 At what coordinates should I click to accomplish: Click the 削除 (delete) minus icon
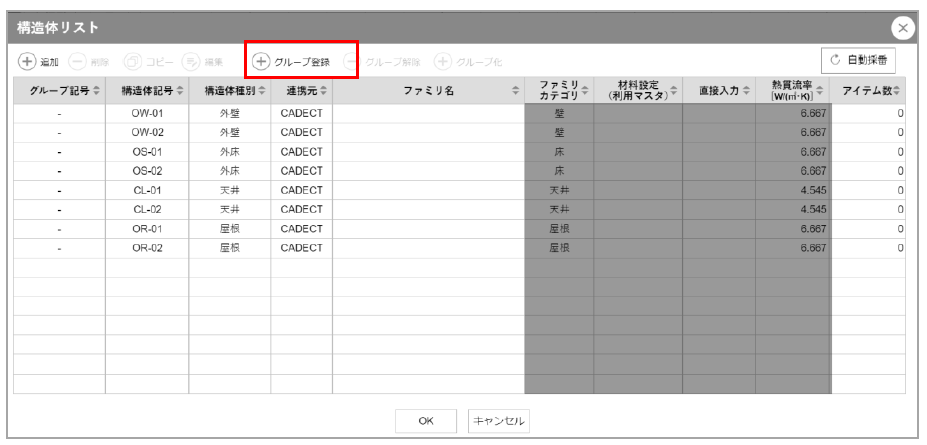(x=77, y=61)
